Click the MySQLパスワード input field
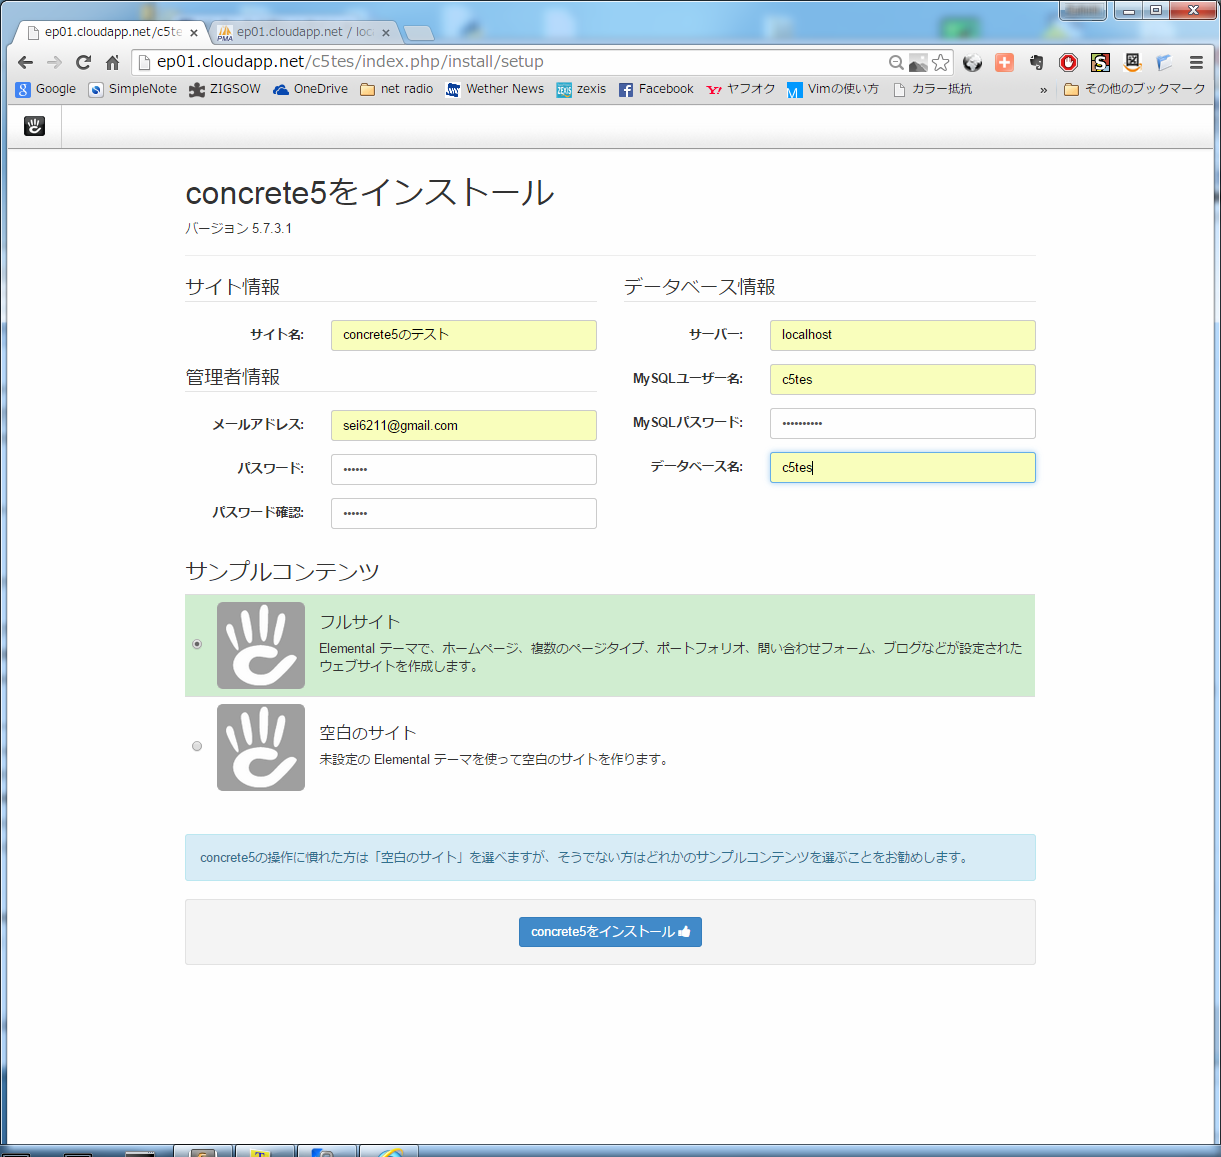Viewport: 1221px width, 1157px height. [903, 423]
